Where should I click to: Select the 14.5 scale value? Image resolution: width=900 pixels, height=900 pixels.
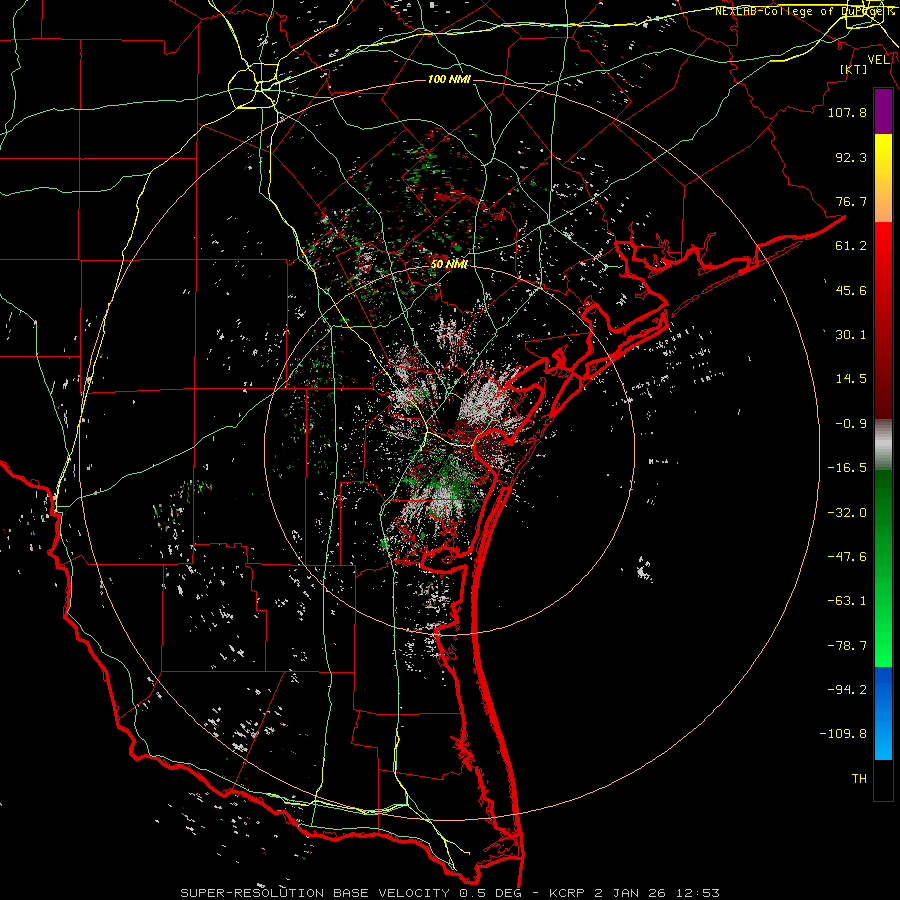point(851,379)
